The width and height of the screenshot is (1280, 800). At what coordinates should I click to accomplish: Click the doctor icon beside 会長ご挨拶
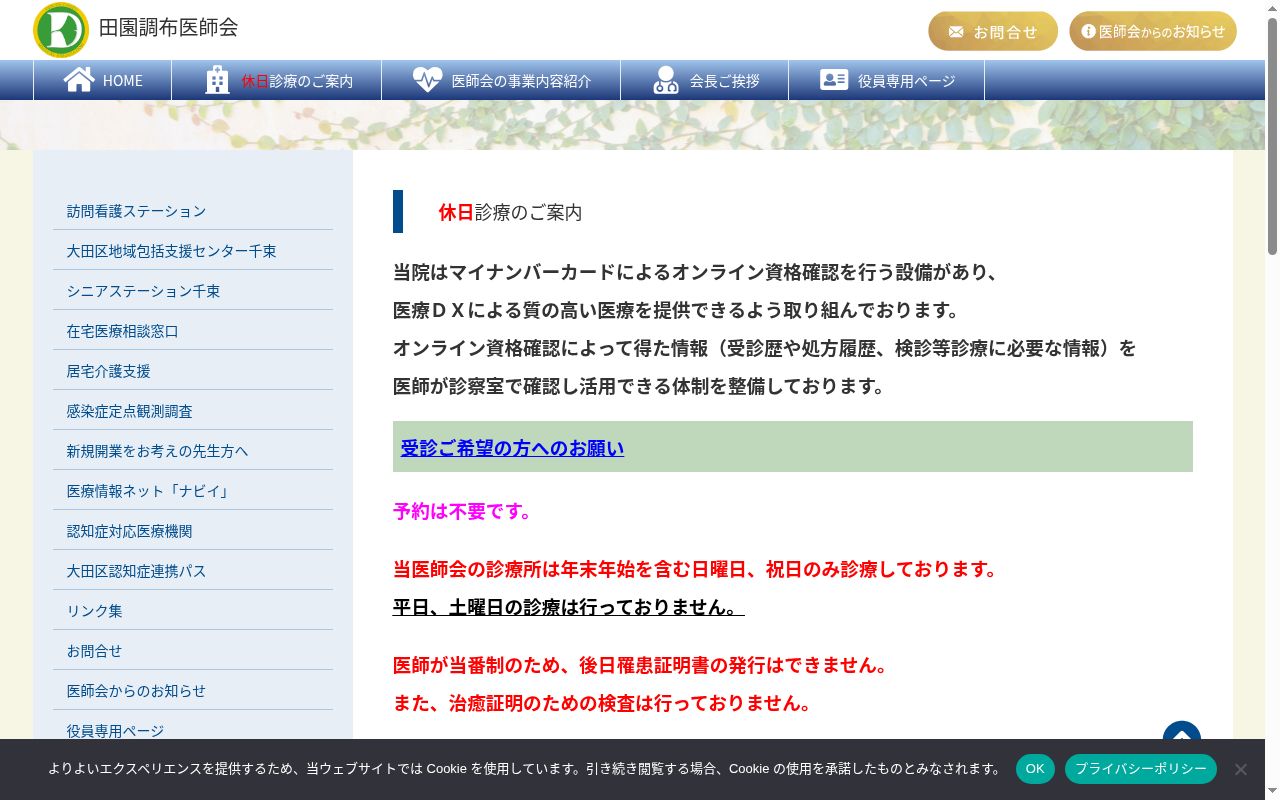click(x=665, y=80)
